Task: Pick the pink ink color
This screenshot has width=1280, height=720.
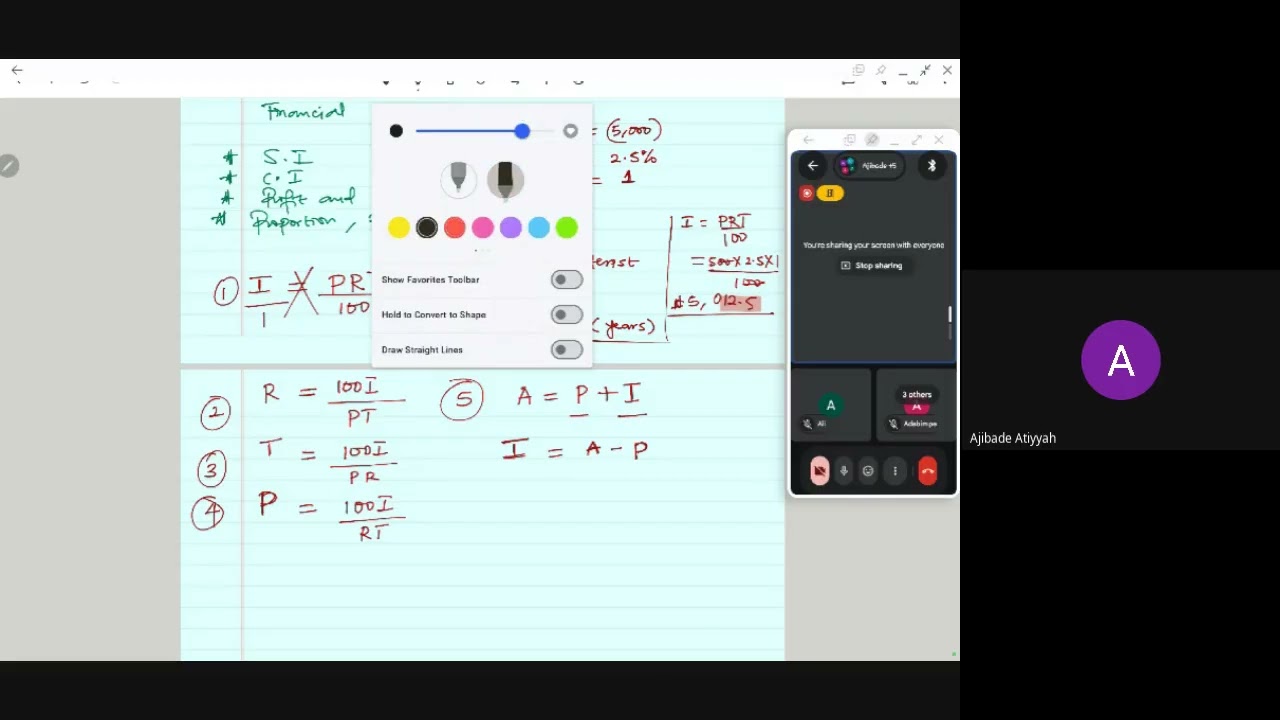Action: (482, 228)
